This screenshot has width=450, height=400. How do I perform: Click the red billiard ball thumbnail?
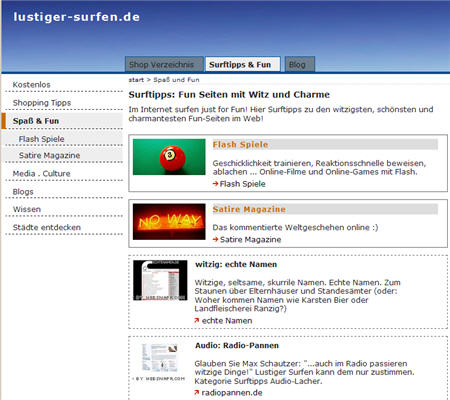pos(169,157)
